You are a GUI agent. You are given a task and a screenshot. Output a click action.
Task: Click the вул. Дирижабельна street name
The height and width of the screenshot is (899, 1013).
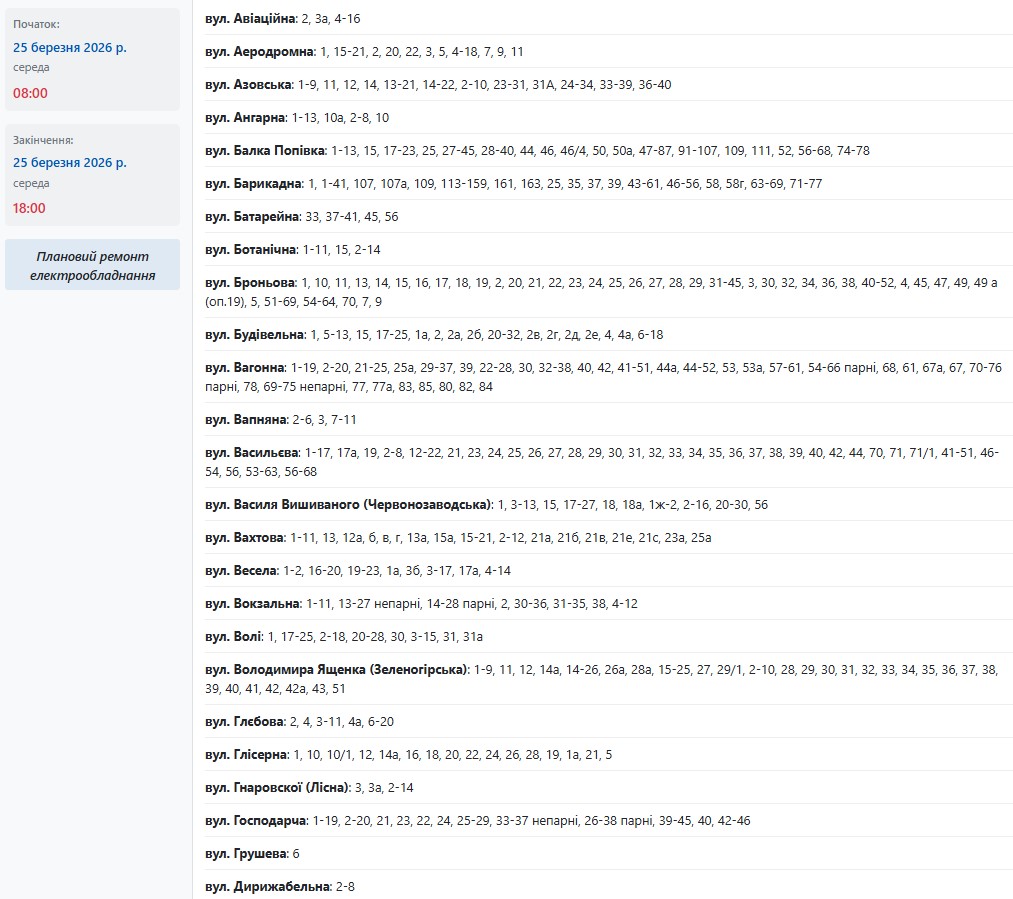click(x=267, y=886)
